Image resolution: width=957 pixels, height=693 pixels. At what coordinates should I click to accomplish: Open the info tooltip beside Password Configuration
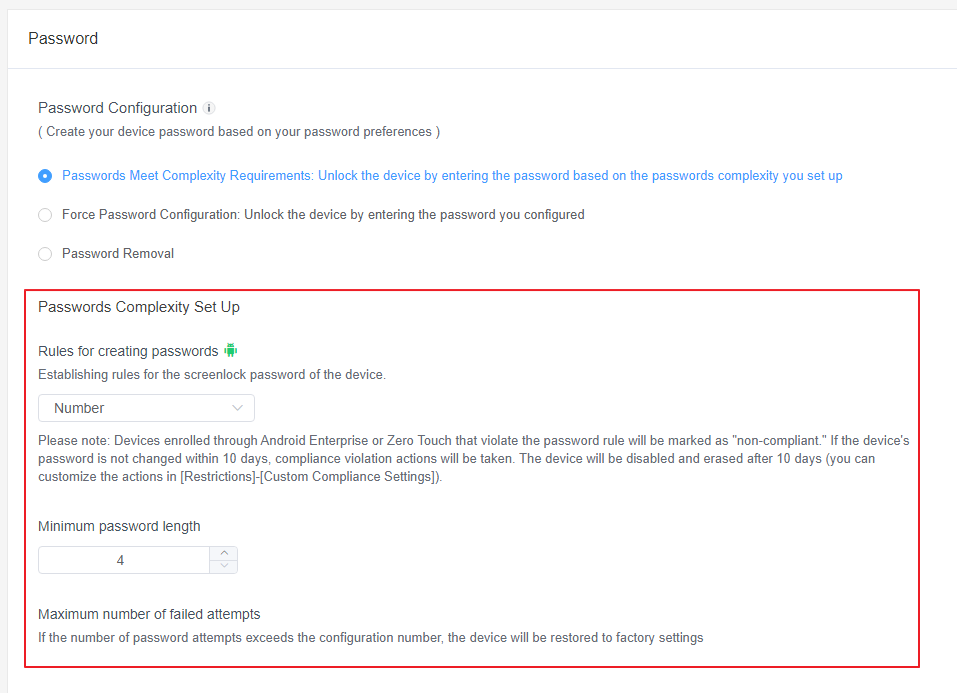(209, 107)
